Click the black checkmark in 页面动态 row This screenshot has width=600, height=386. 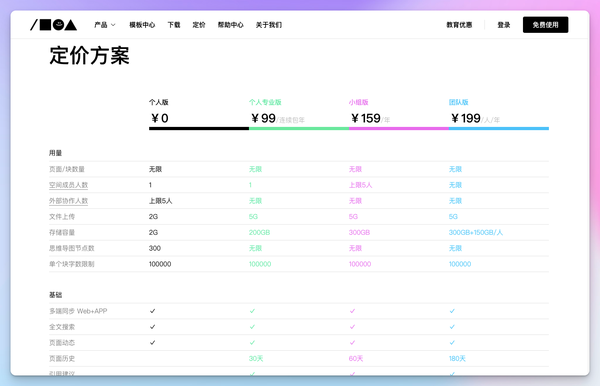coord(152,342)
